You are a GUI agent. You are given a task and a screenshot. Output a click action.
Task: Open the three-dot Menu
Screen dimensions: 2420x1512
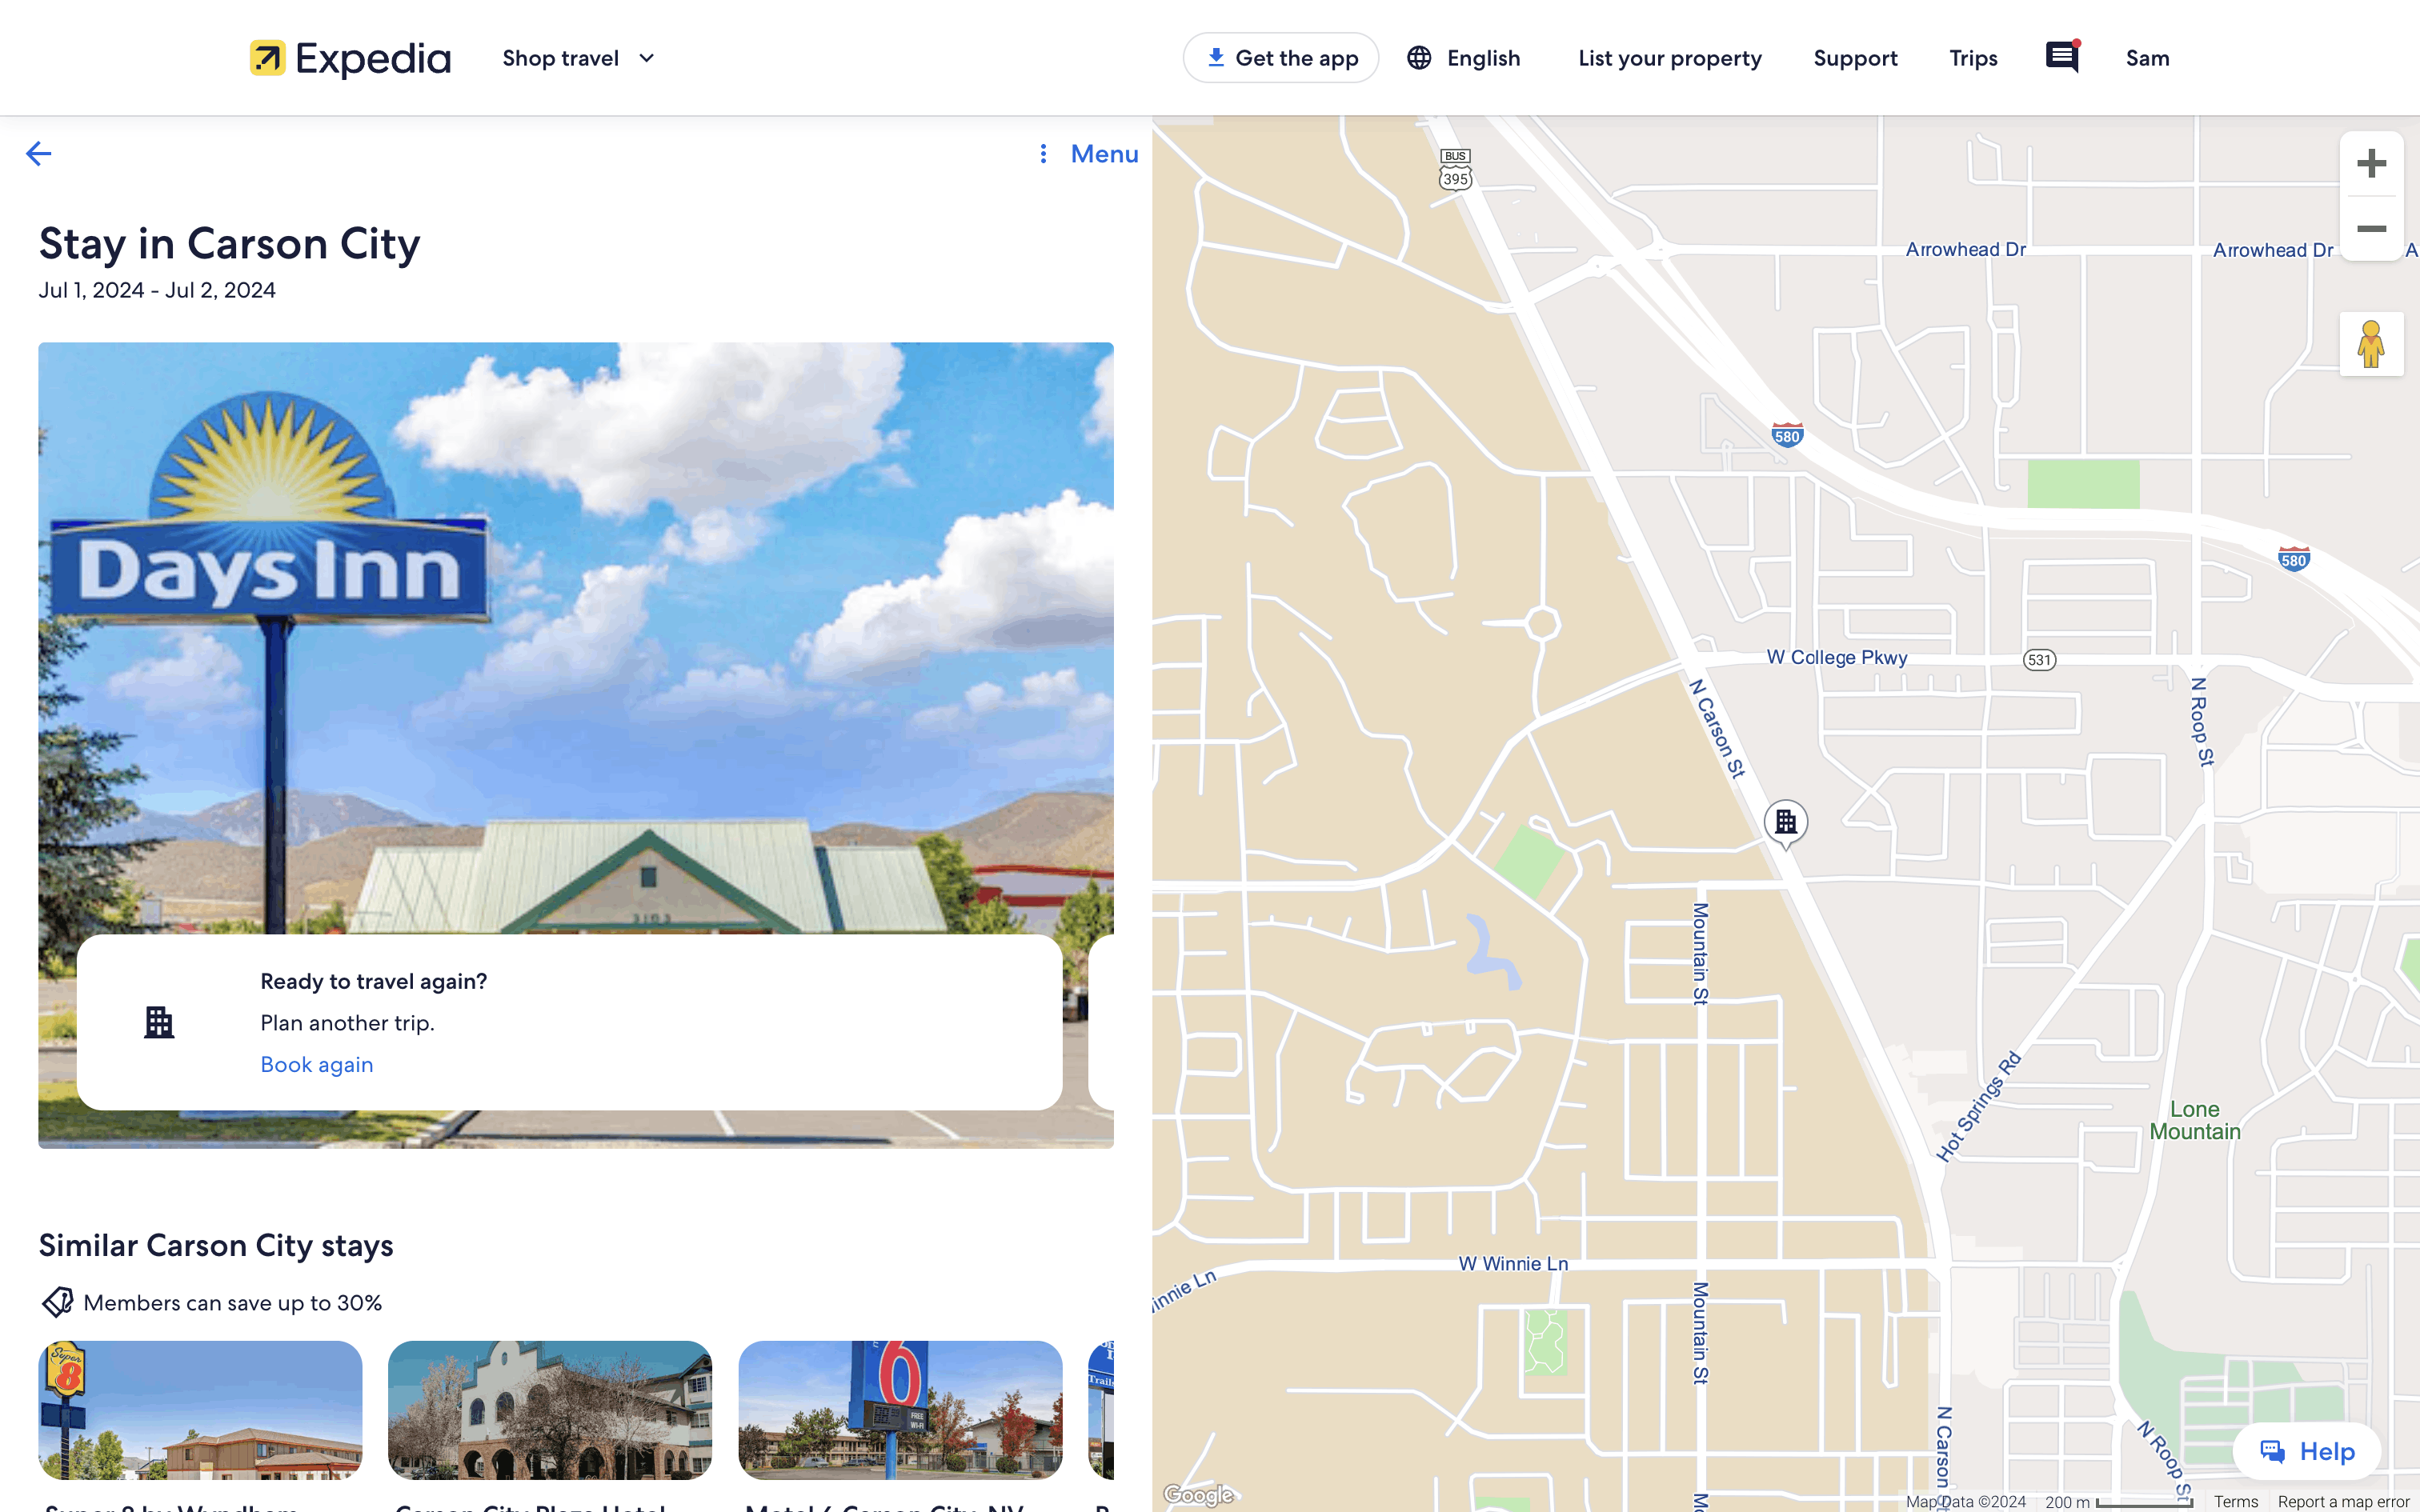point(1088,154)
